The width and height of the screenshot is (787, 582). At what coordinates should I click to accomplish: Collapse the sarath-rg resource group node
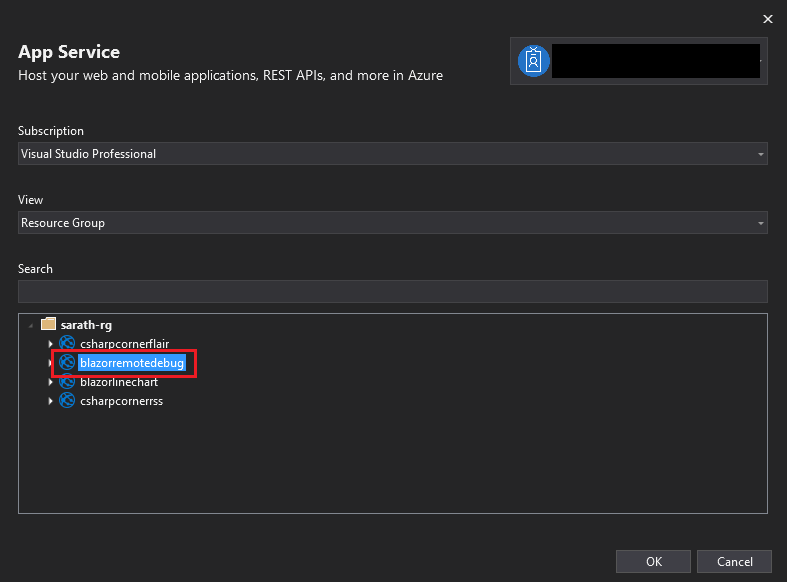click(32, 325)
